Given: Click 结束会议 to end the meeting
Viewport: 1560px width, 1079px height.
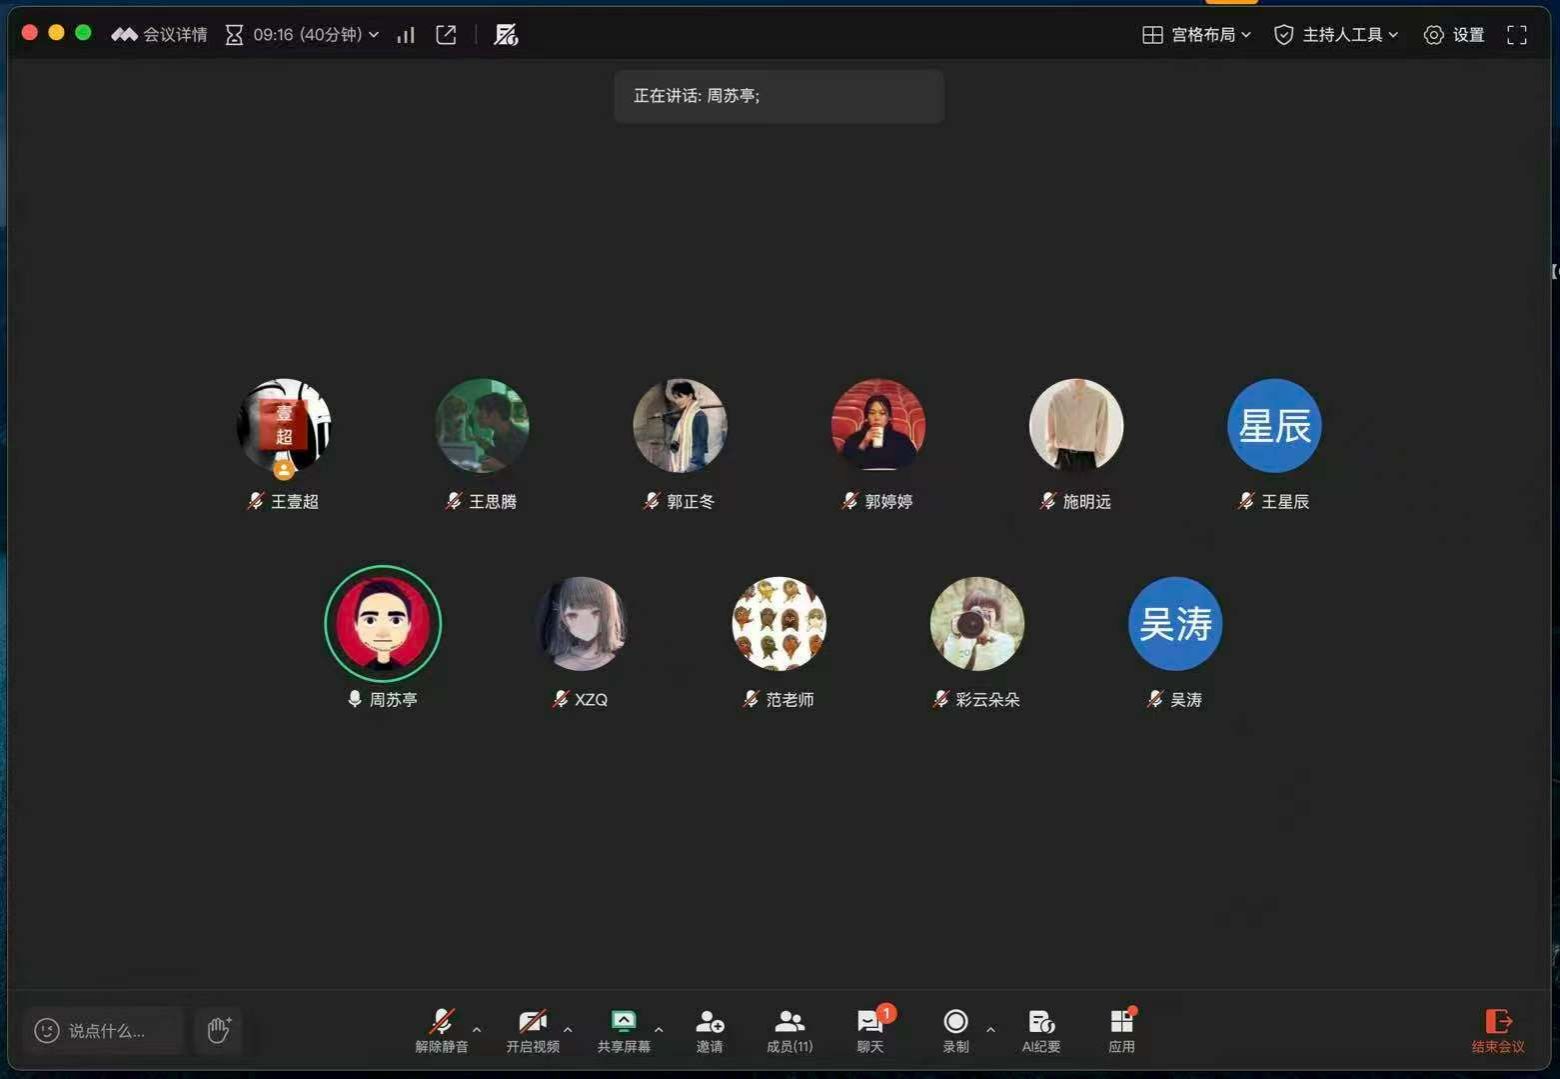Looking at the screenshot, I should [x=1497, y=1030].
